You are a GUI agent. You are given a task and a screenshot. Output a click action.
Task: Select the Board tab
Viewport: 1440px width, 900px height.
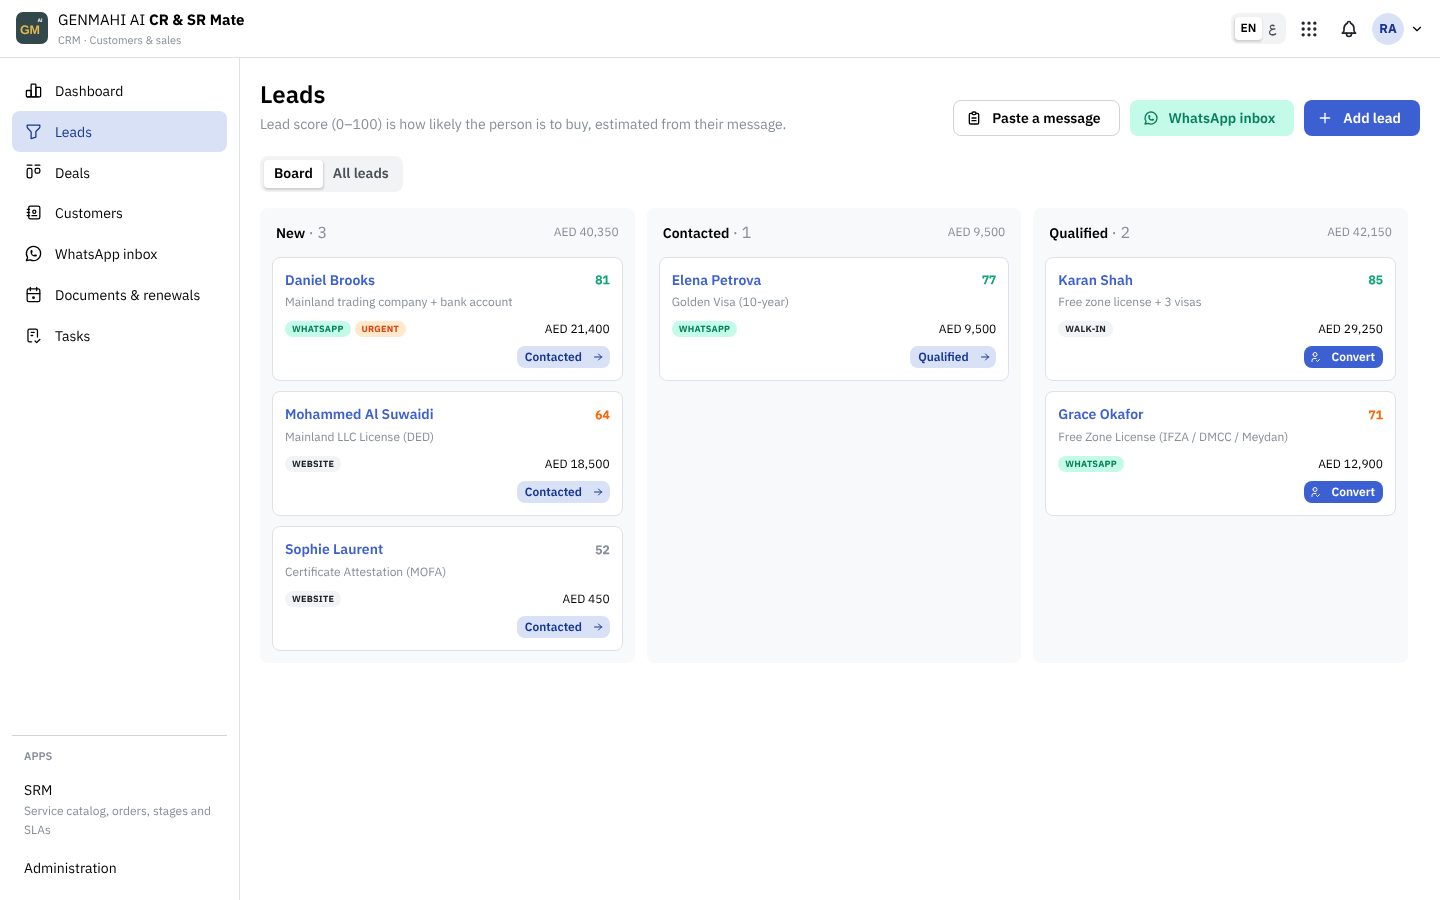[293, 173]
